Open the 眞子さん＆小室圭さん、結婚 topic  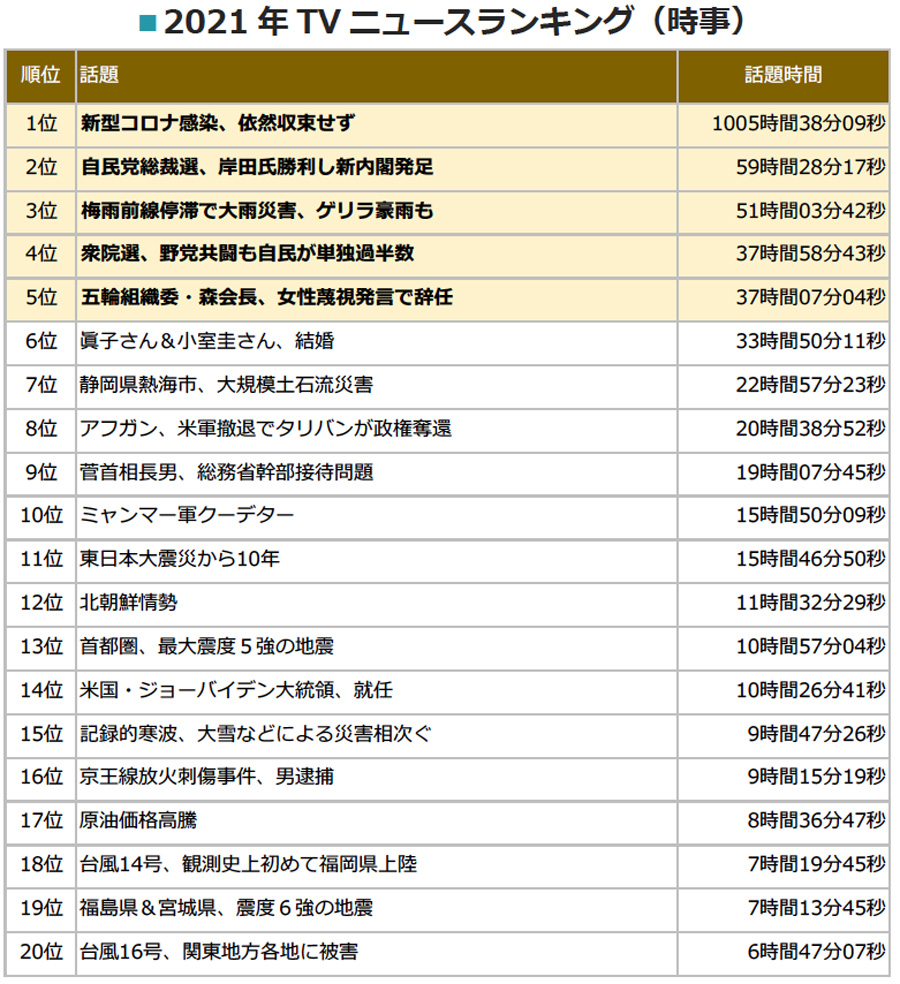click(x=207, y=341)
